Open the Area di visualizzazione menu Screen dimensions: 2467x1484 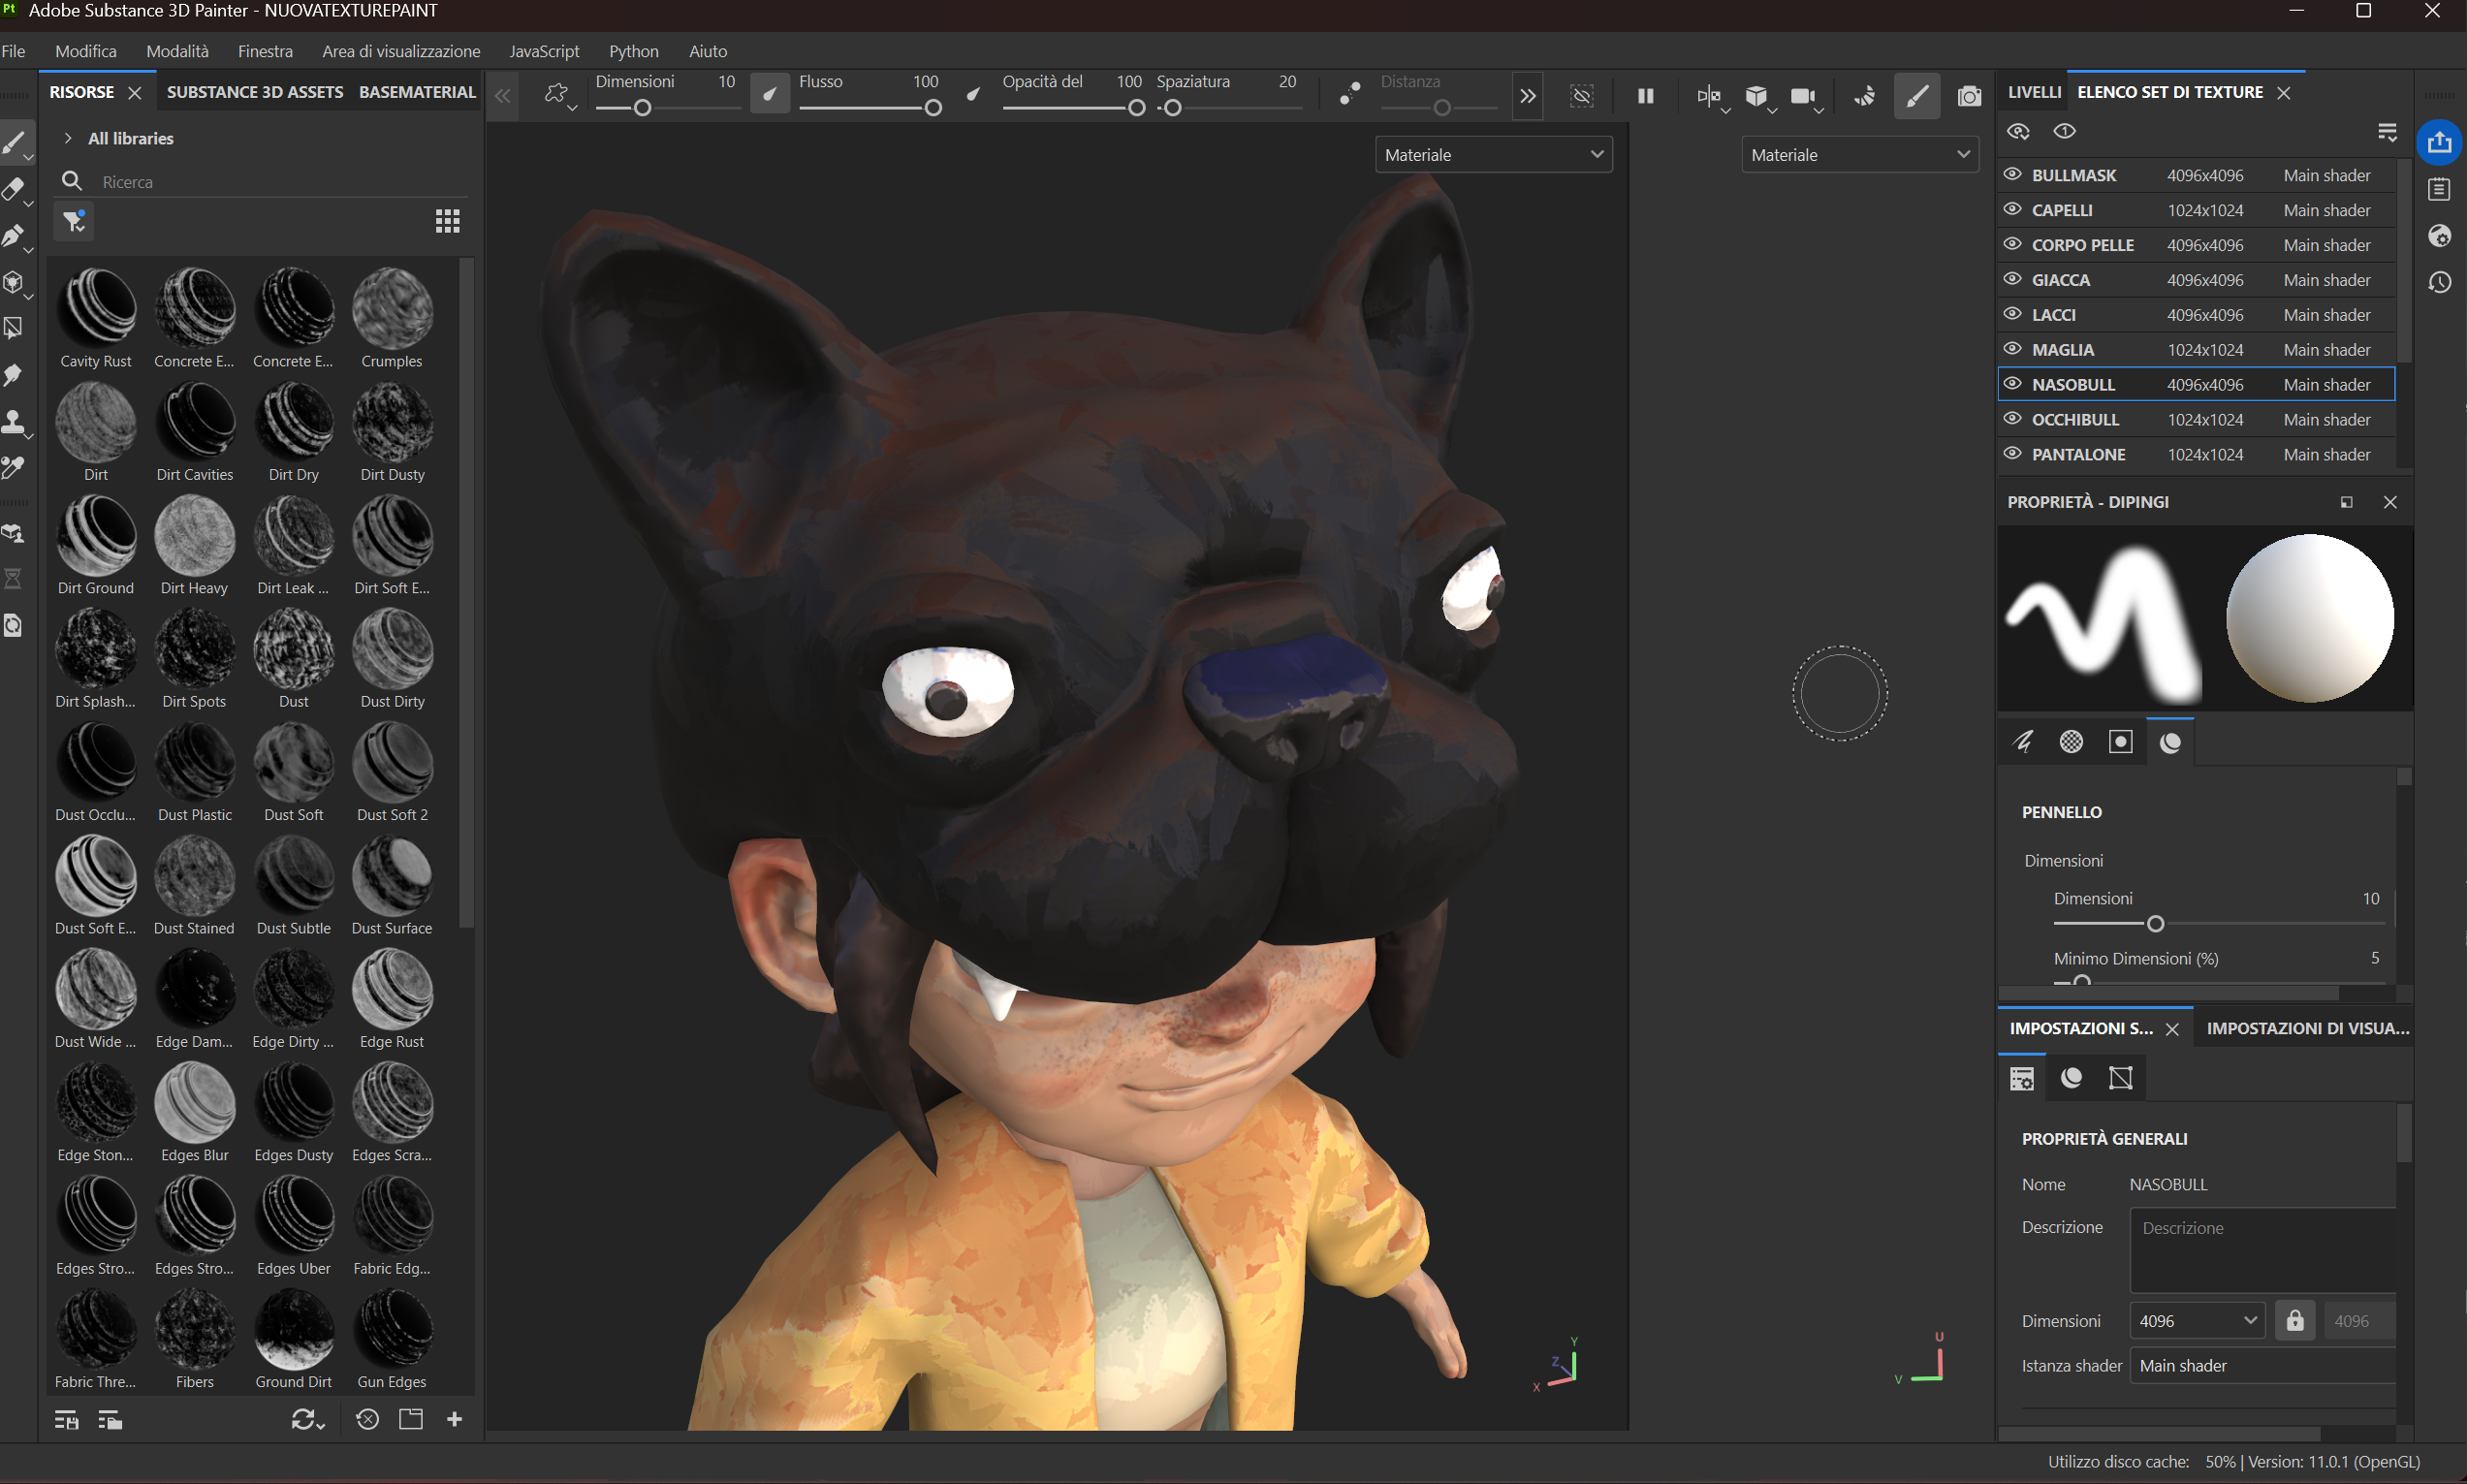coord(401,51)
